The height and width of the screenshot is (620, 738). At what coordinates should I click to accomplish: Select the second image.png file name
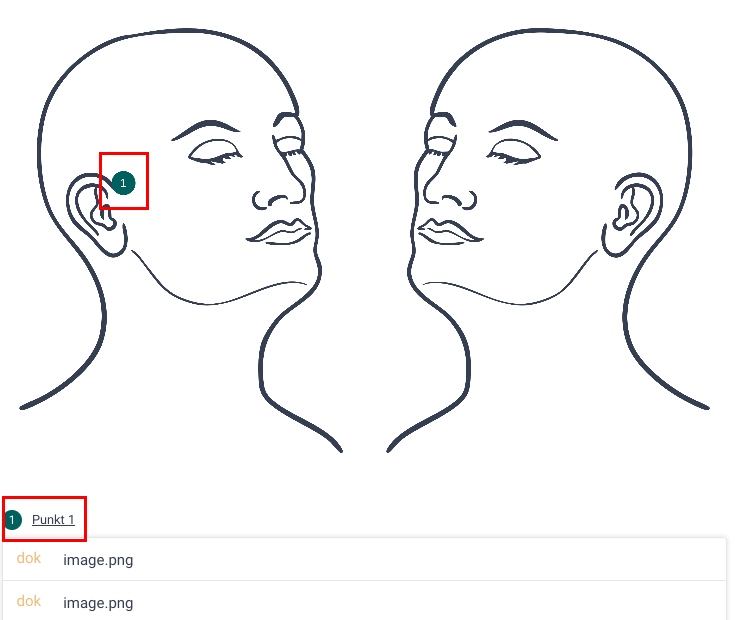click(x=98, y=603)
